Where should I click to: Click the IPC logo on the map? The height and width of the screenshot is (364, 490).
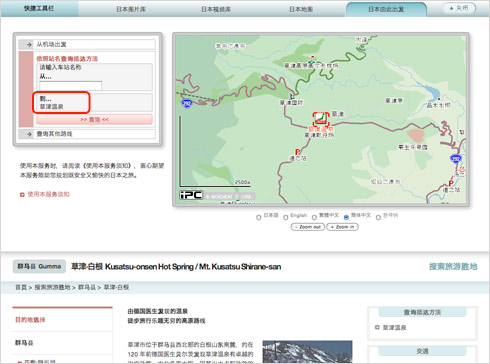click(x=191, y=195)
